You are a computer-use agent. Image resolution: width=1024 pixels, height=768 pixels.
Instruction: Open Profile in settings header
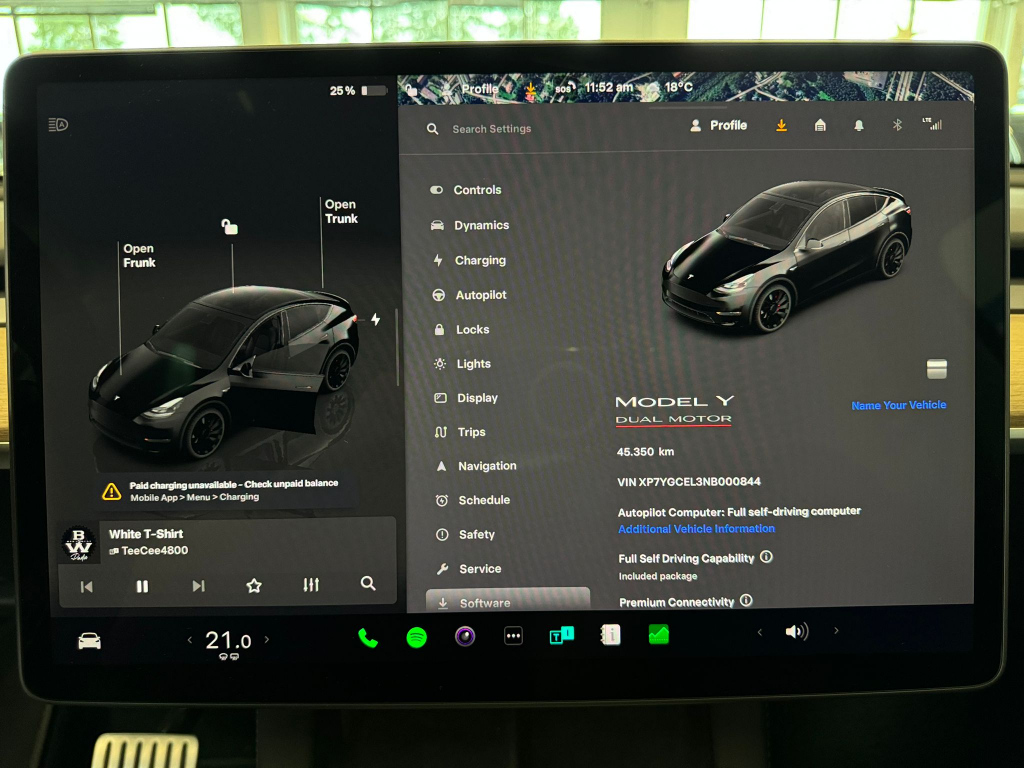point(718,125)
